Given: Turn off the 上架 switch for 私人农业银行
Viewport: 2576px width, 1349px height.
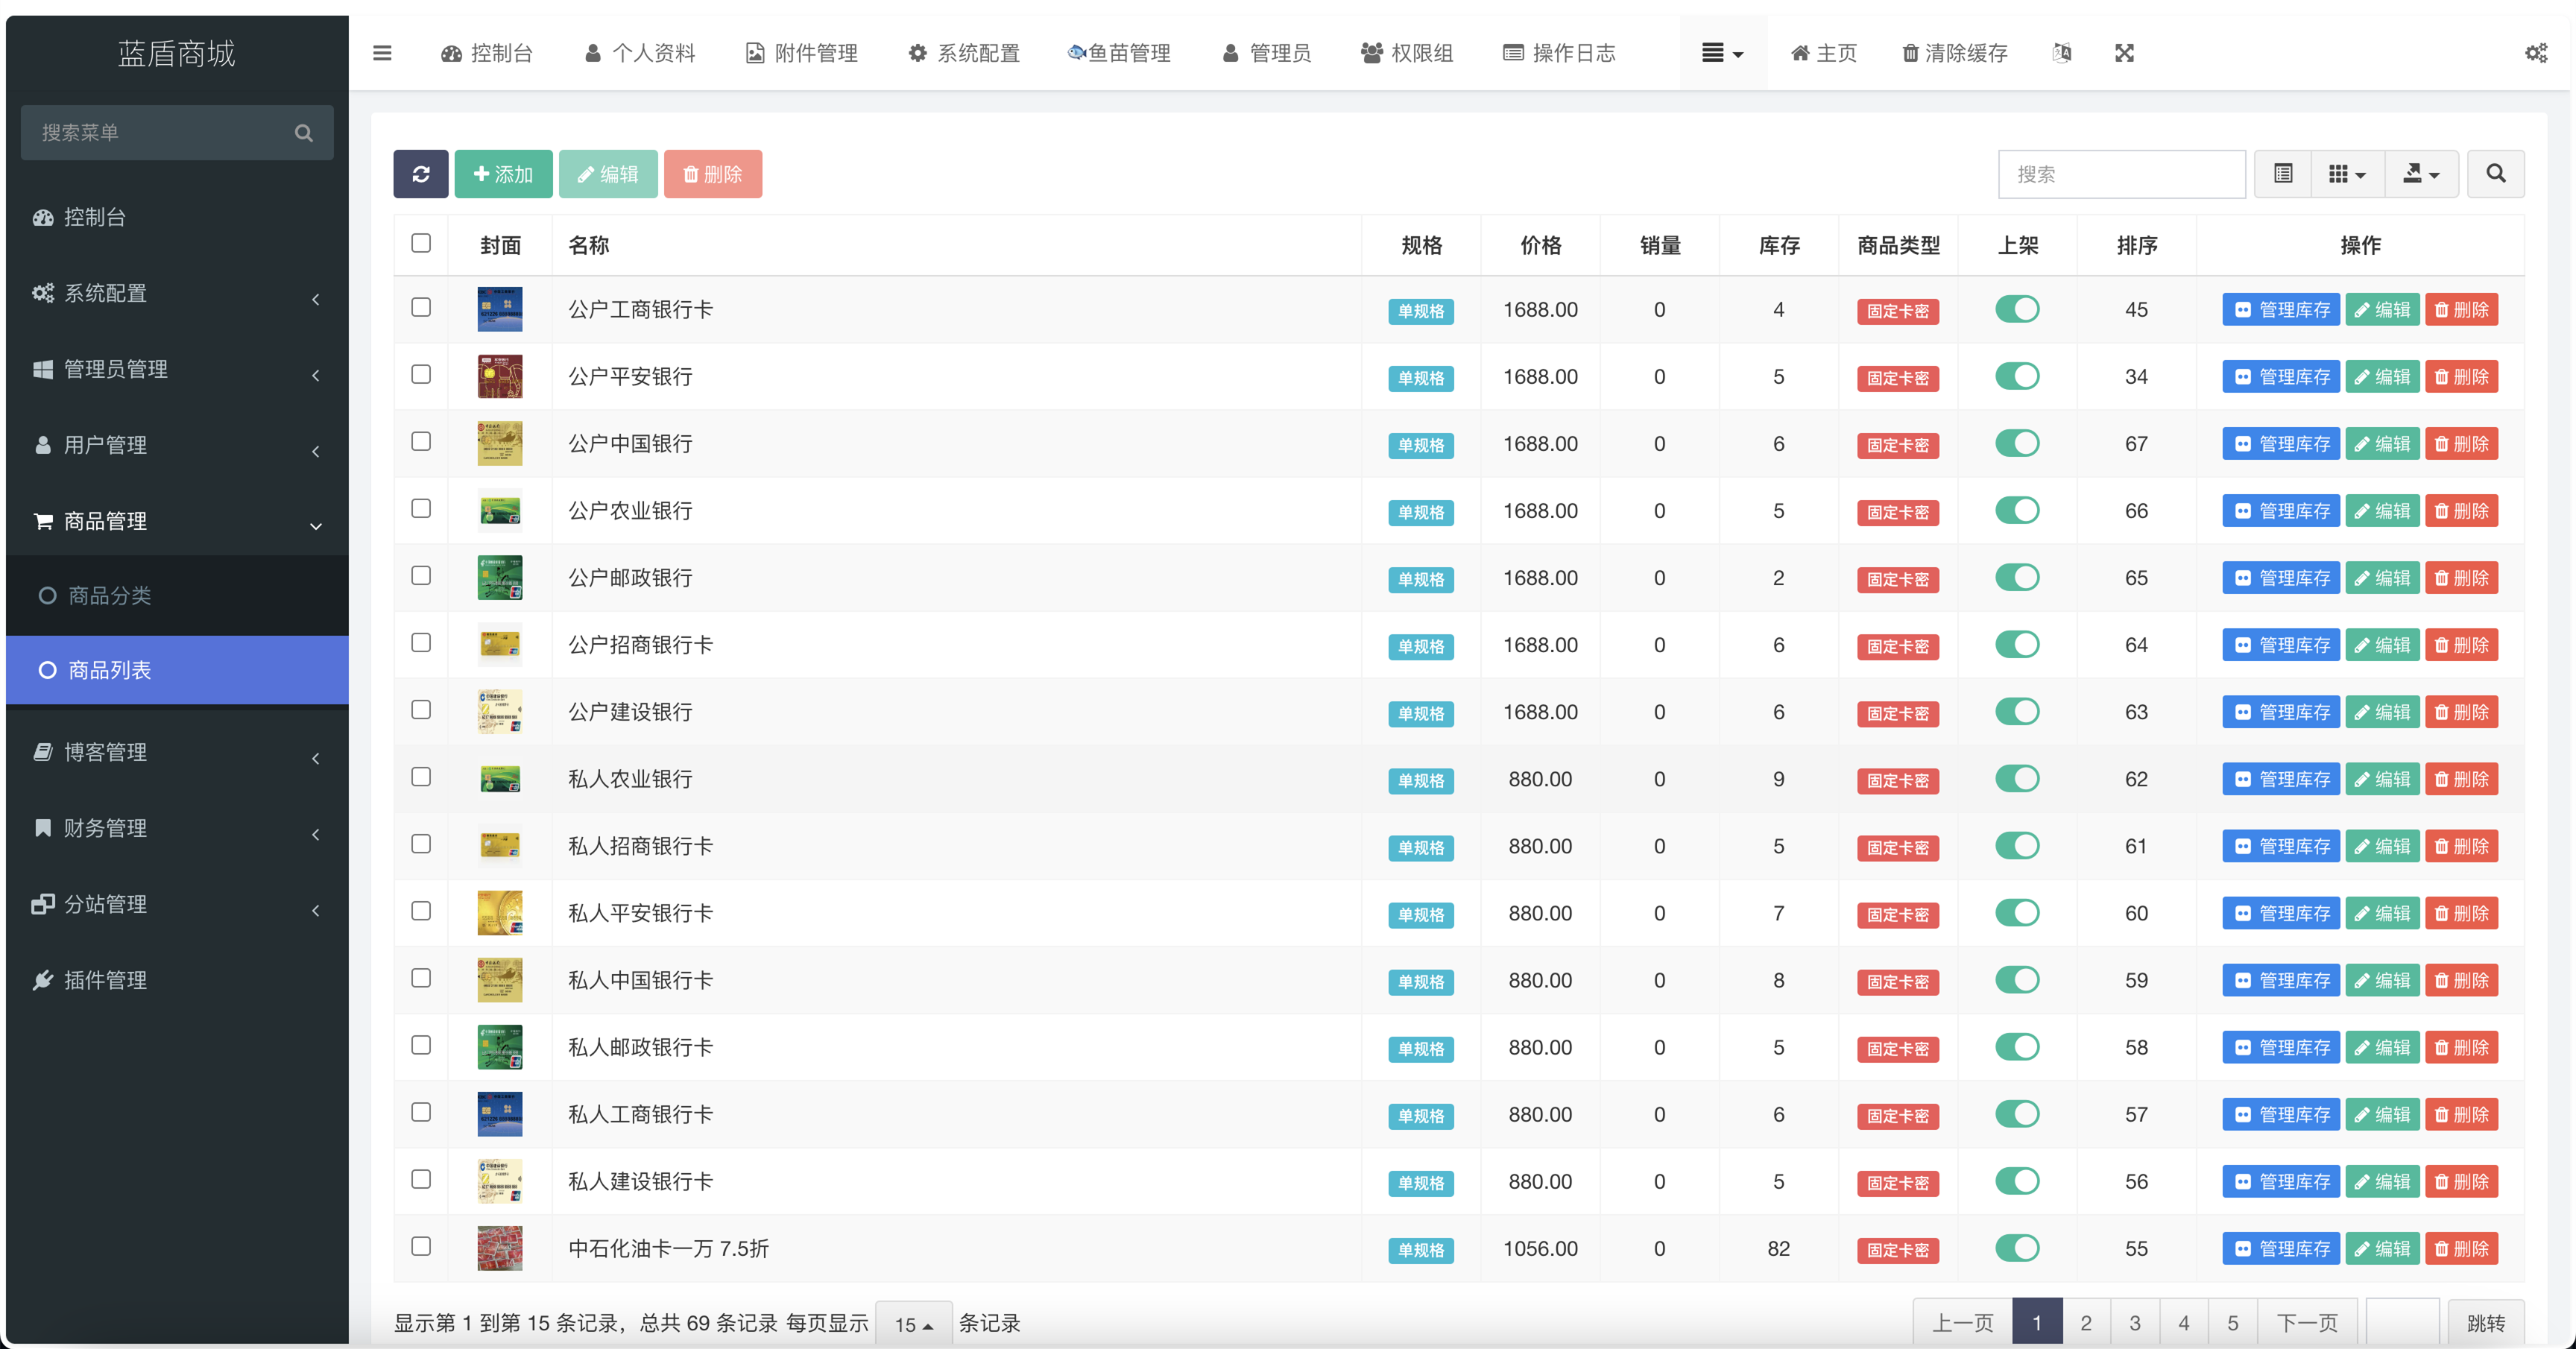Looking at the screenshot, I should coord(2016,778).
